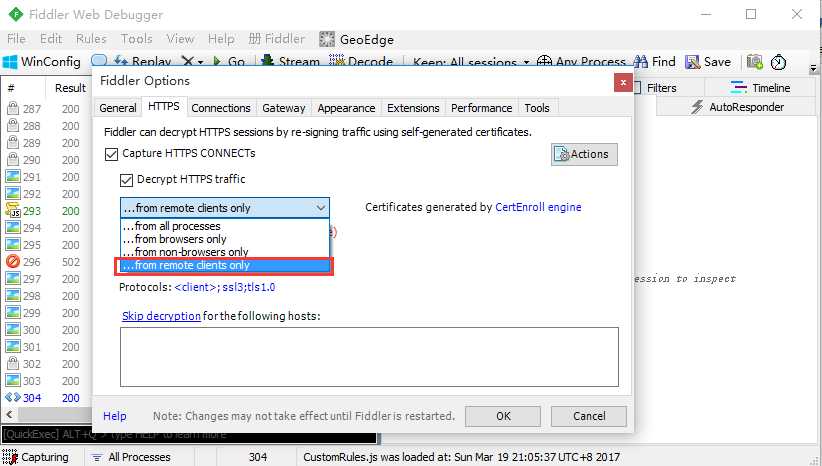Select session 296 with blocked icon
This screenshot has height=466, width=822.
(13, 261)
